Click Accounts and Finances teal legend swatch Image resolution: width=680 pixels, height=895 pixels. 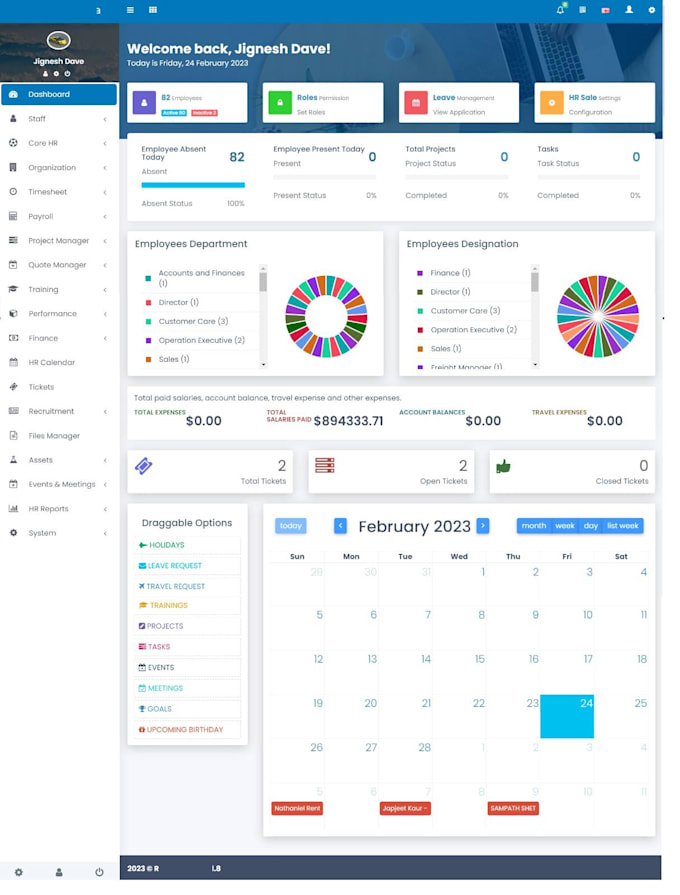(x=148, y=279)
